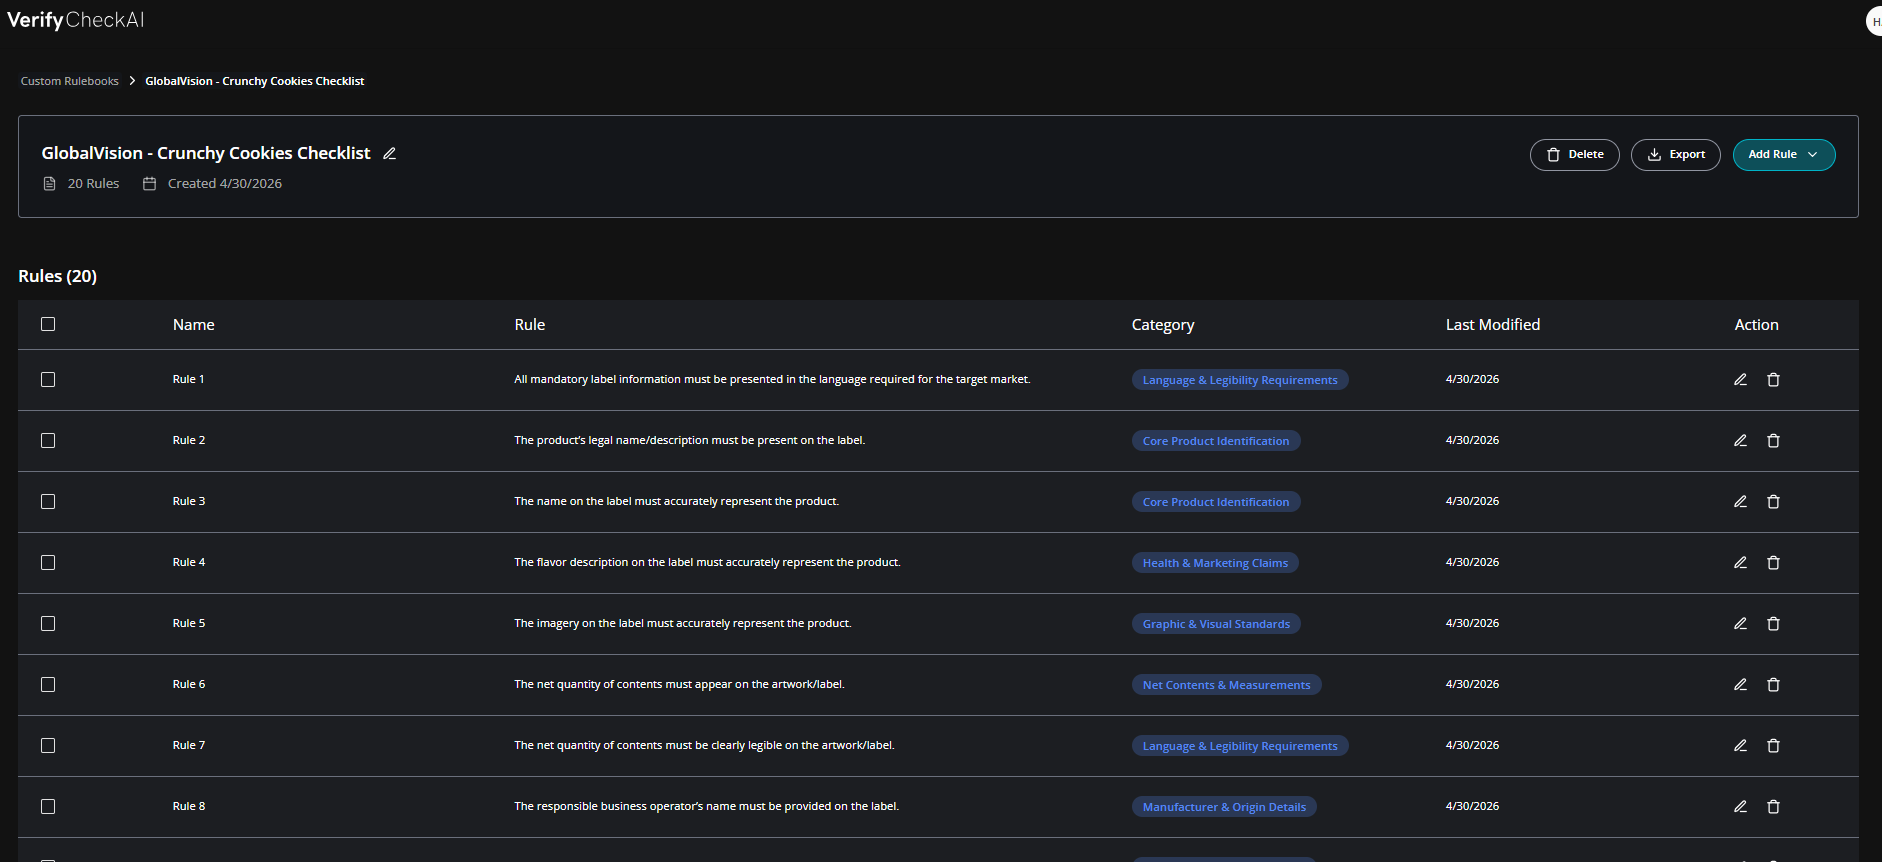Navigate back to Custom Rulebooks

point(70,81)
